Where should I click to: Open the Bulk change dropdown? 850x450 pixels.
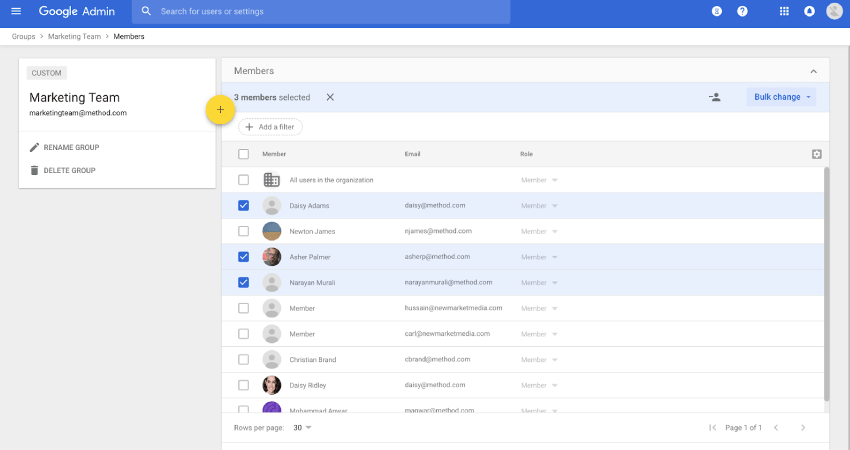781,97
